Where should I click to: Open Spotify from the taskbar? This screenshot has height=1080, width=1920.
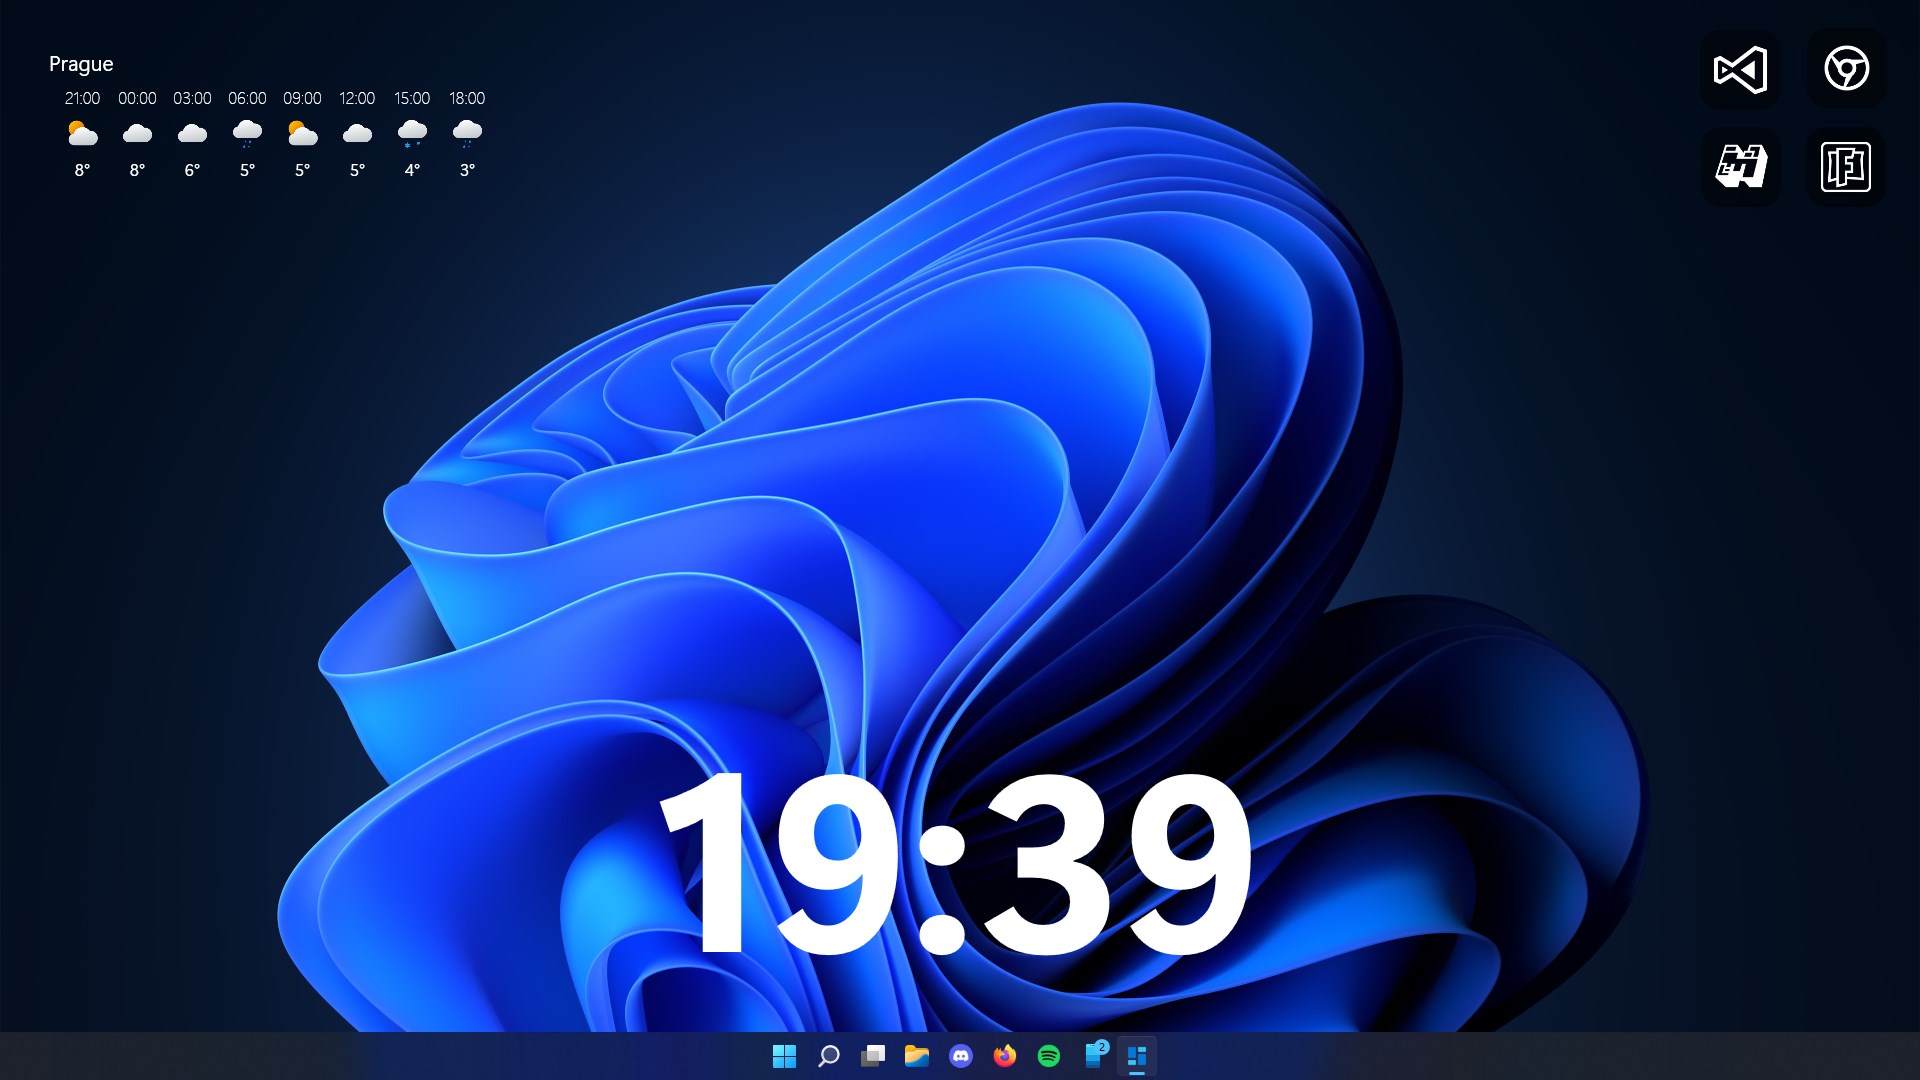1049,1056
